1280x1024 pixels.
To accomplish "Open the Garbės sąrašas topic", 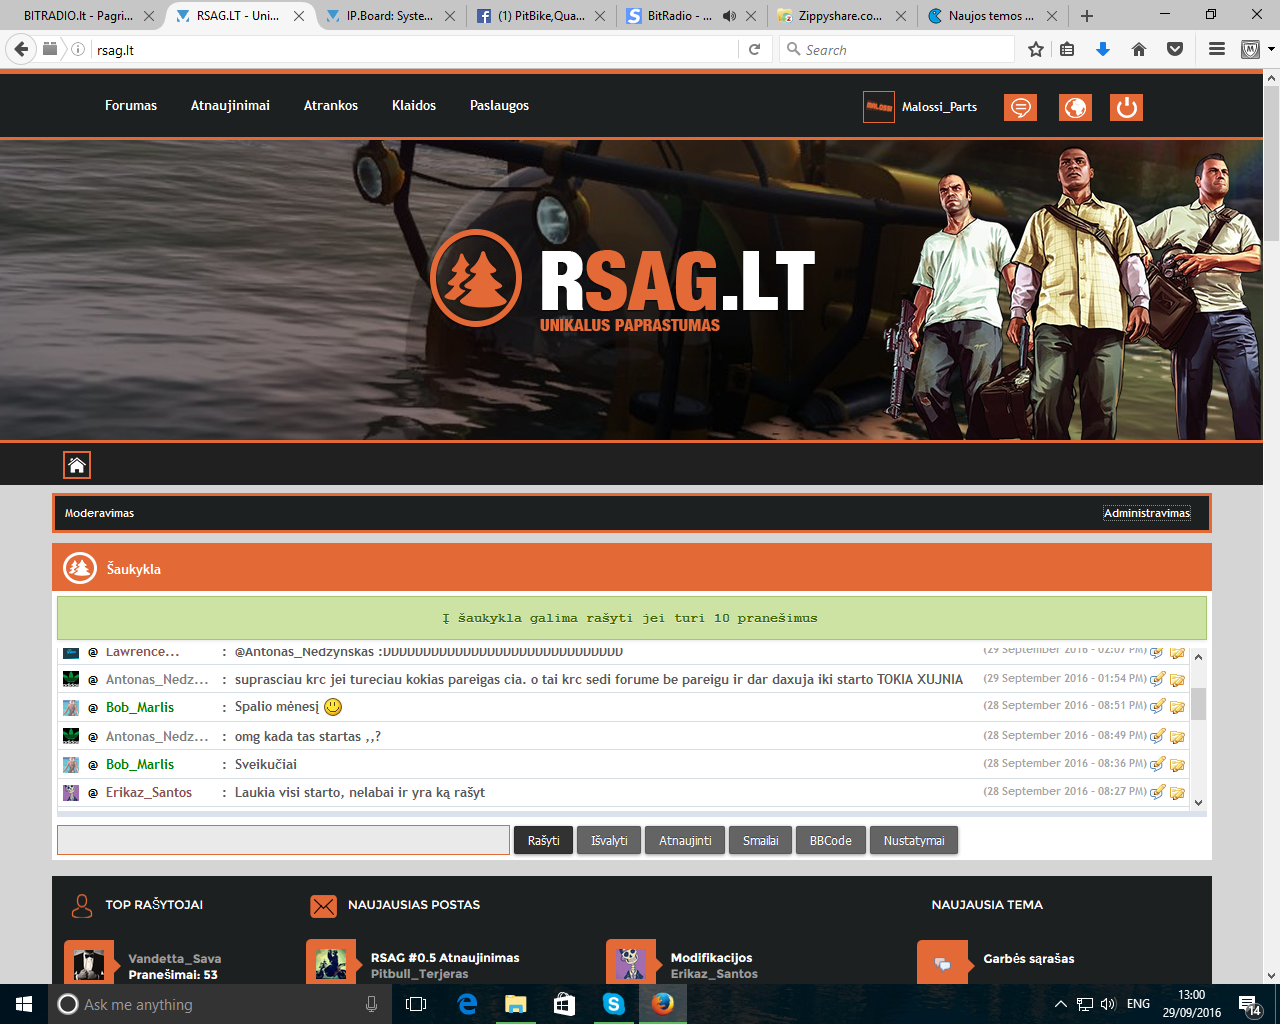I will (x=1029, y=958).
